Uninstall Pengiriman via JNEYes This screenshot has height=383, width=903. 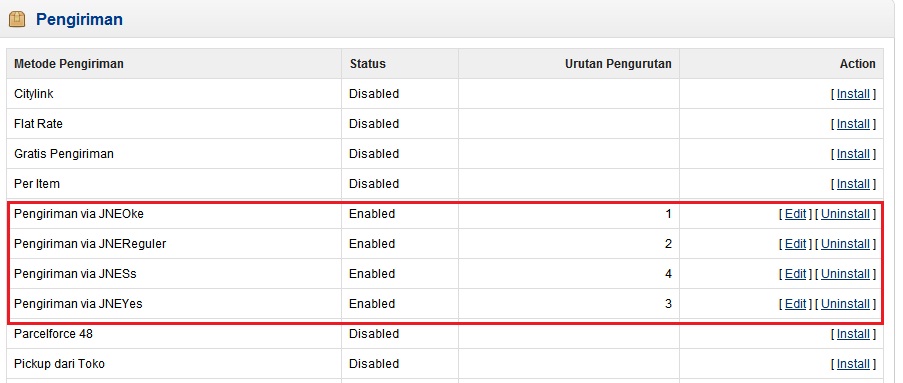(x=845, y=304)
